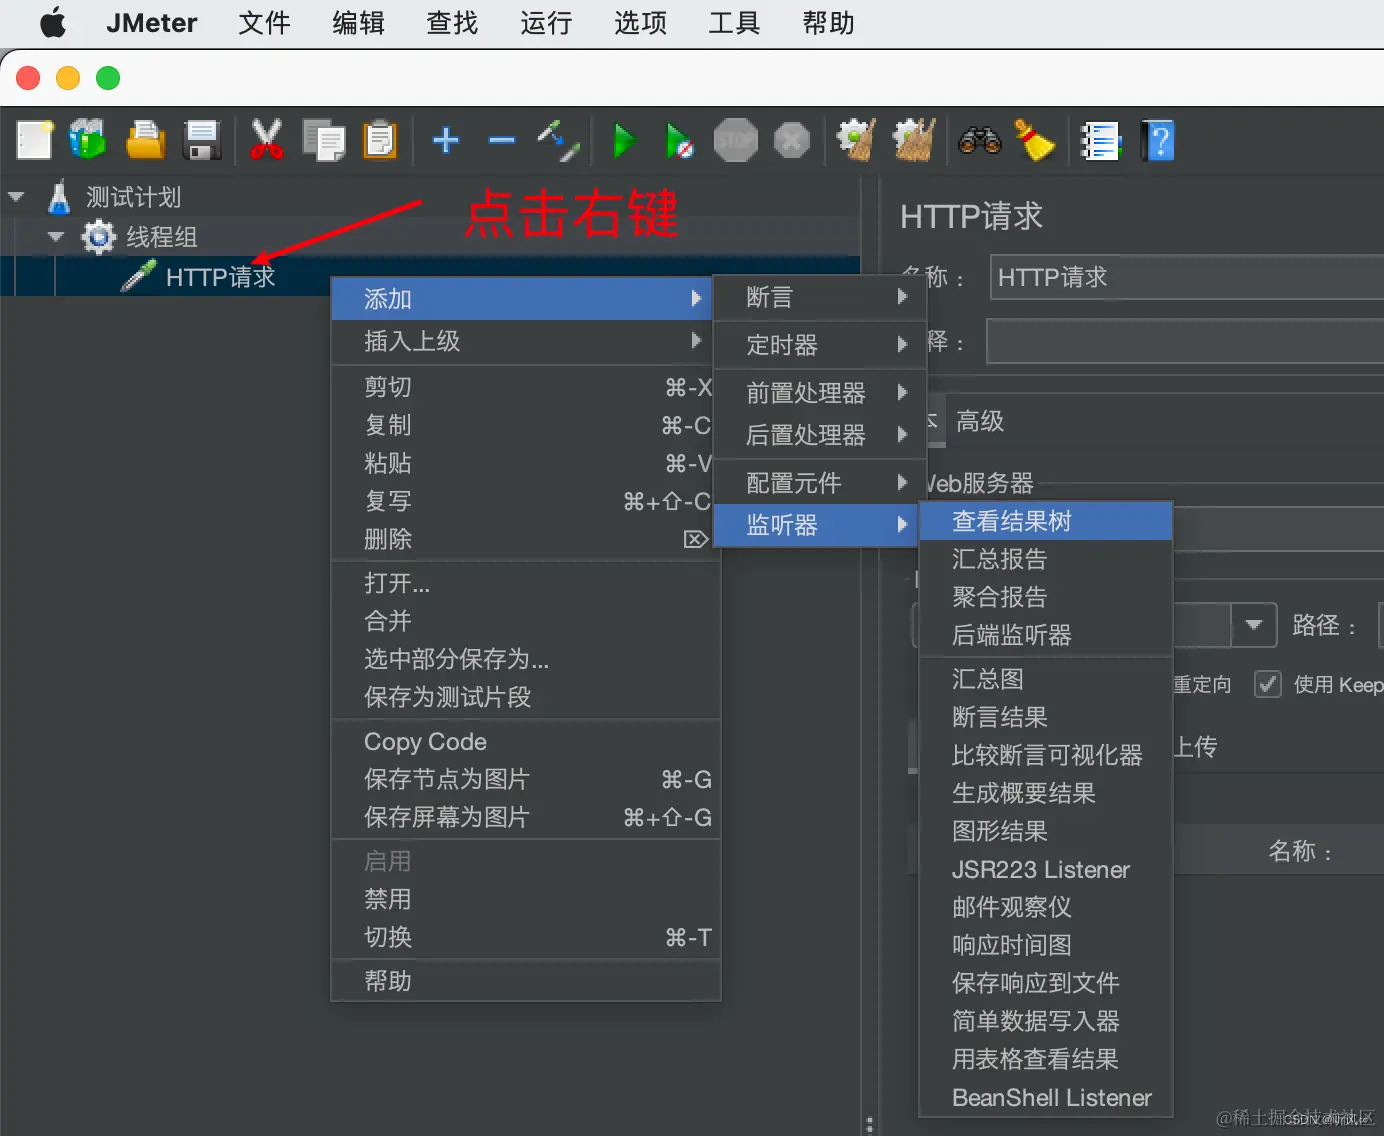Collapse the 测试计划 tree node
The height and width of the screenshot is (1136, 1384).
(16, 197)
